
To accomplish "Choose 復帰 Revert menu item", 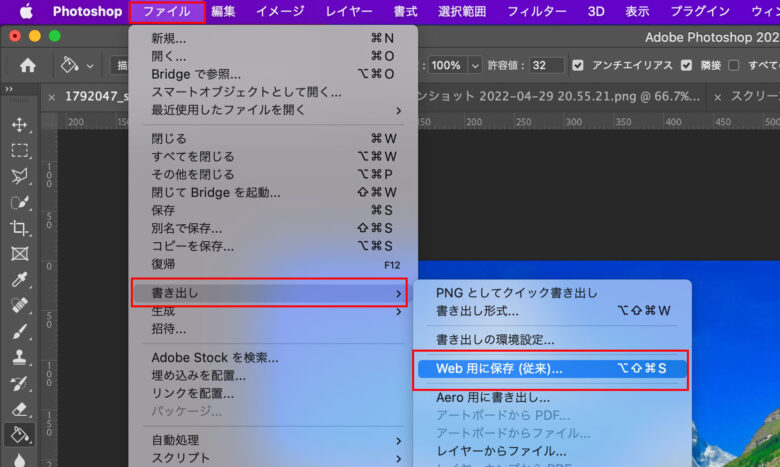I will [273, 264].
